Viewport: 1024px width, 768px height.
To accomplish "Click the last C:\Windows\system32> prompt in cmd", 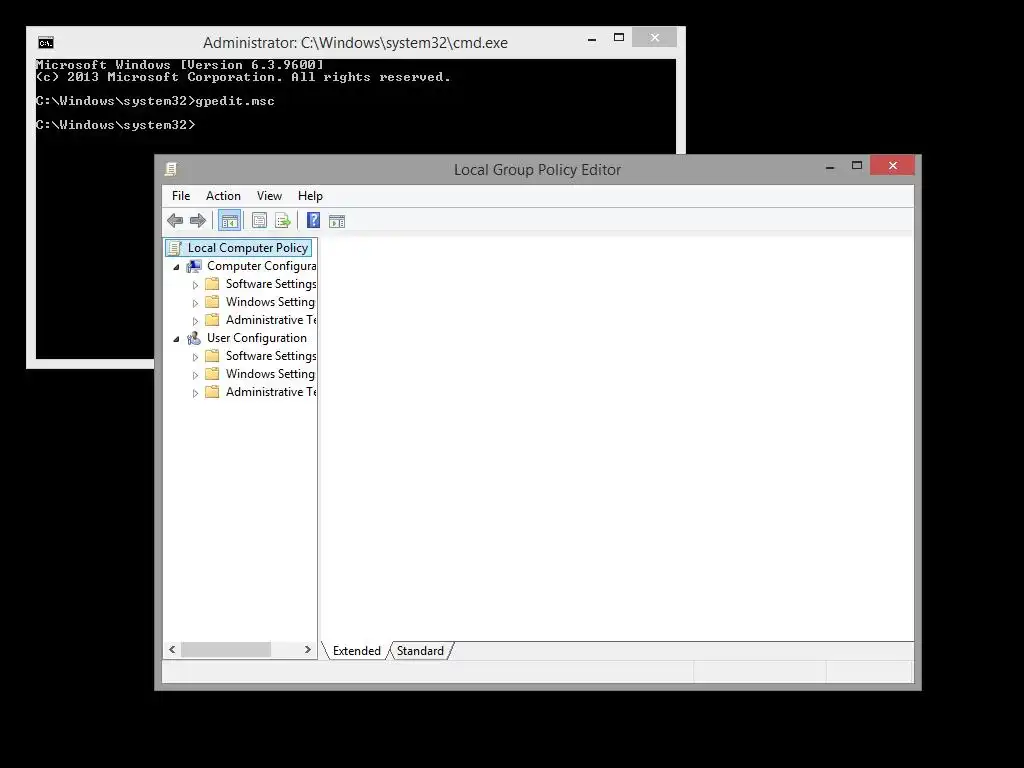I will pos(116,125).
